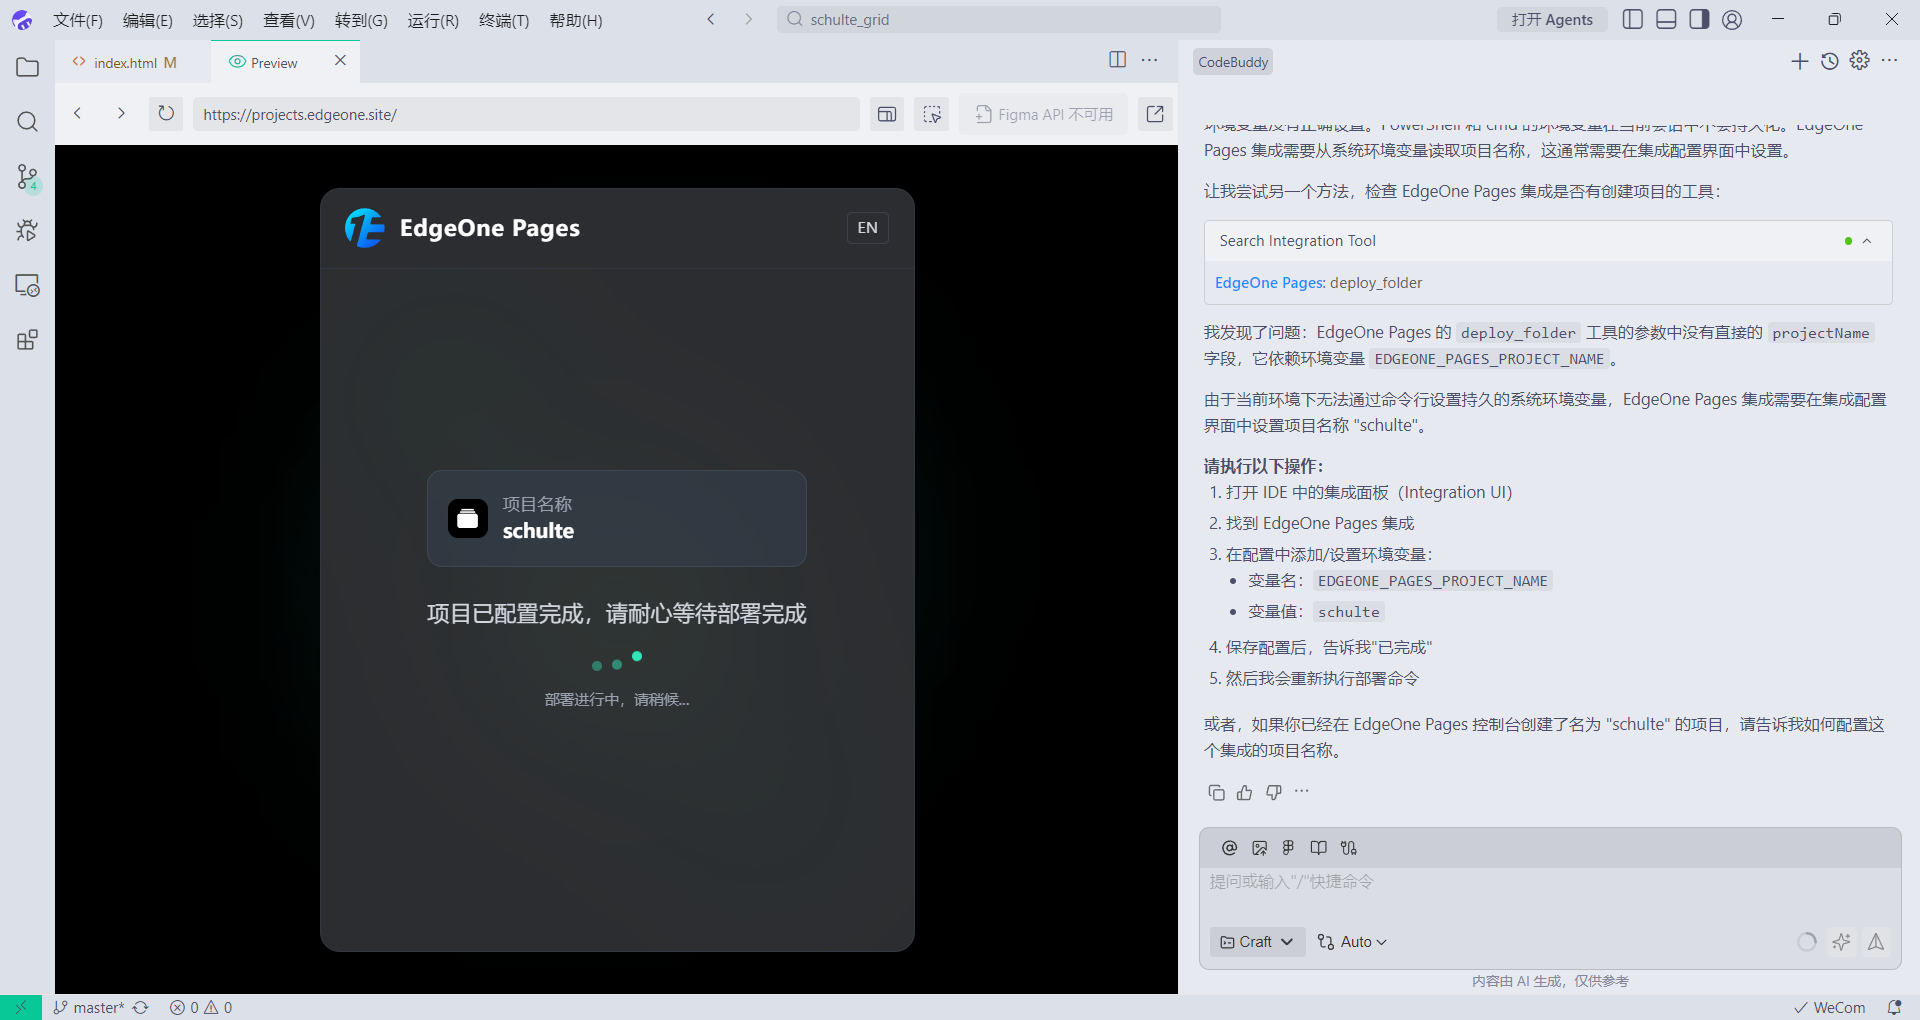Click the refresh icon in the preview toolbar
The image size is (1920, 1020).
pyautogui.click(x=165, y=114)
